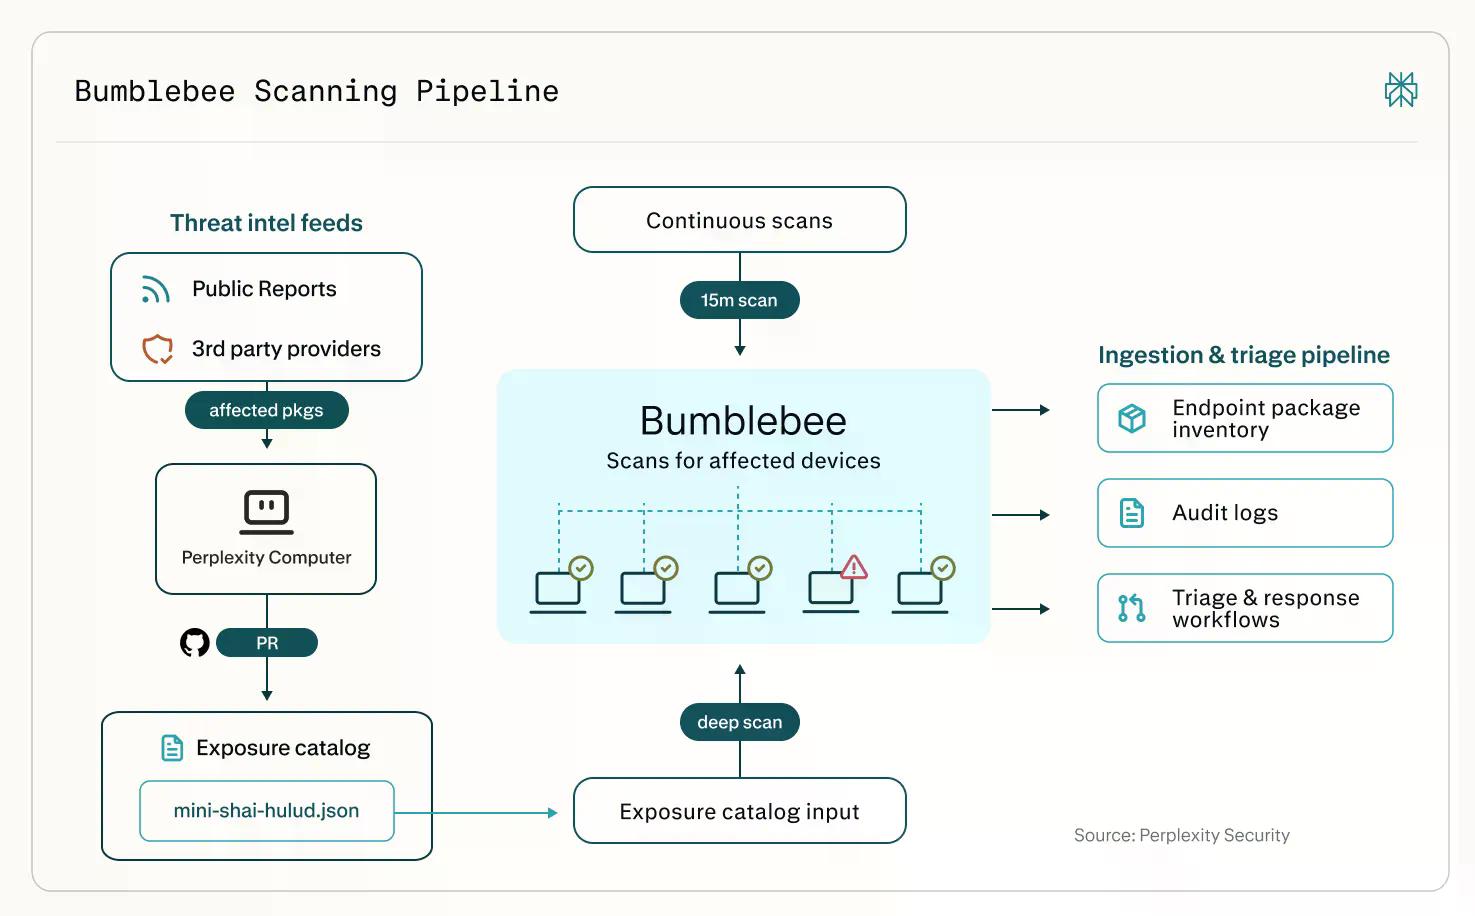The width and height of the screenshot is (1475, 916).
Task: Click the PR pill label
Action: coord(267,643)
